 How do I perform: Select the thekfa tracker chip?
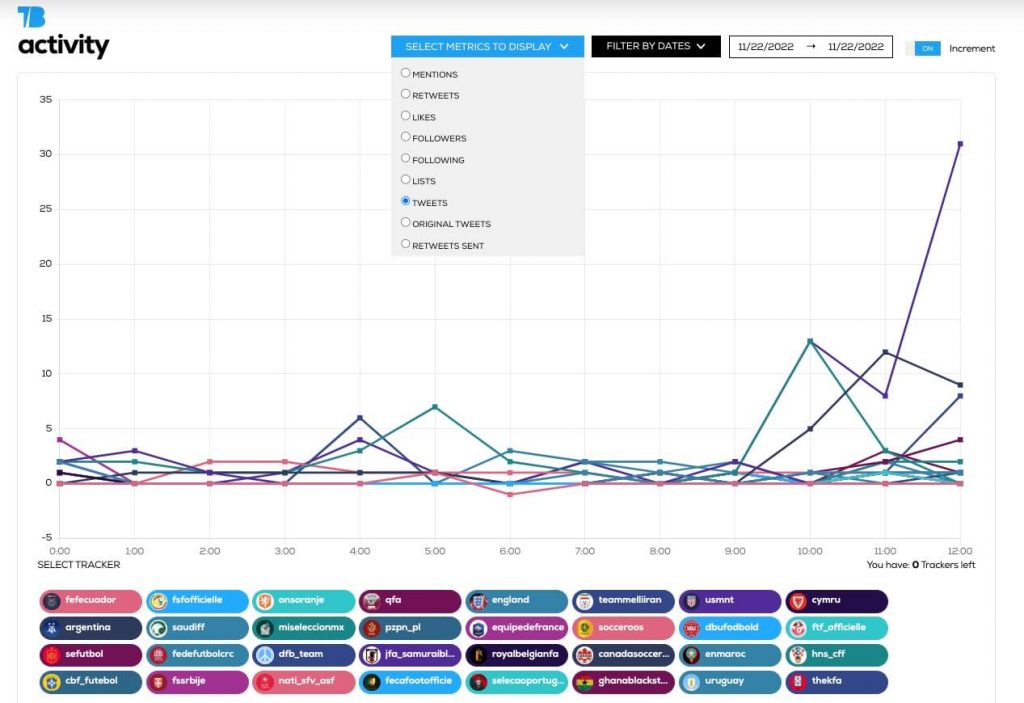click(837, 682)
